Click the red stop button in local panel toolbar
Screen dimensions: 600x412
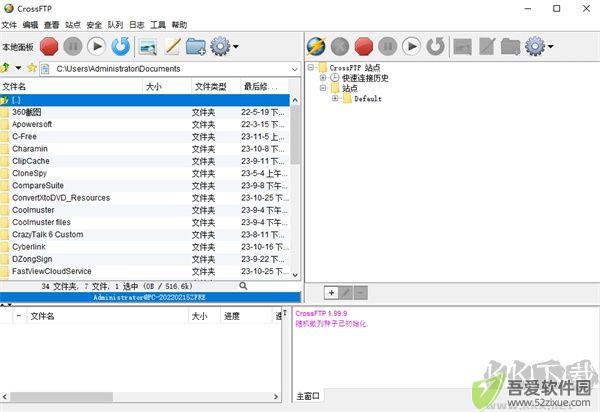[x=49, y=46]
